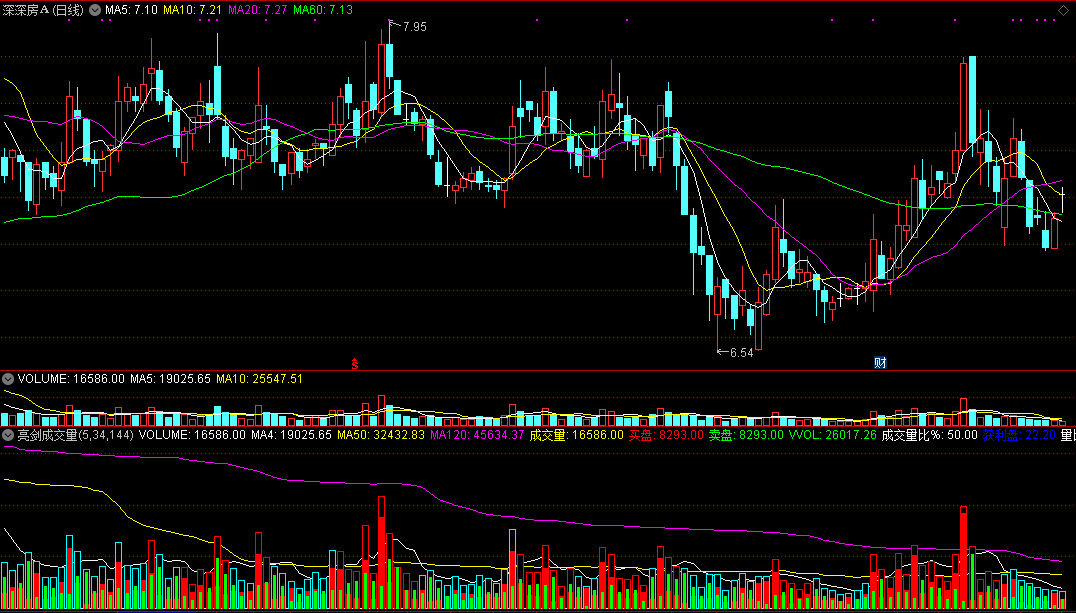Click the 买盘: 8293.00 label
Viewport: 1076px width, 613px height.
pos(666,435)
